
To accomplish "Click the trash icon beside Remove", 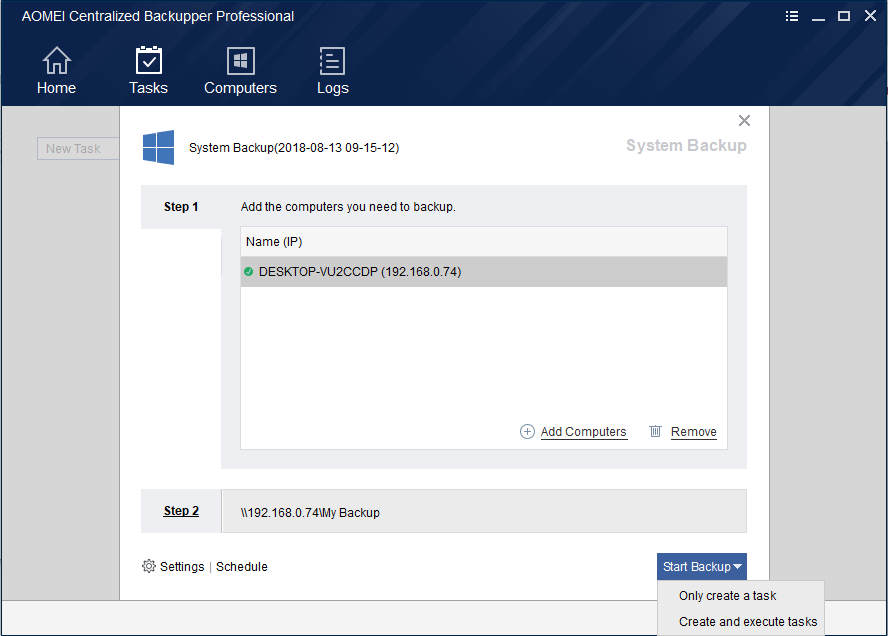I will click(x=655, y=431).
